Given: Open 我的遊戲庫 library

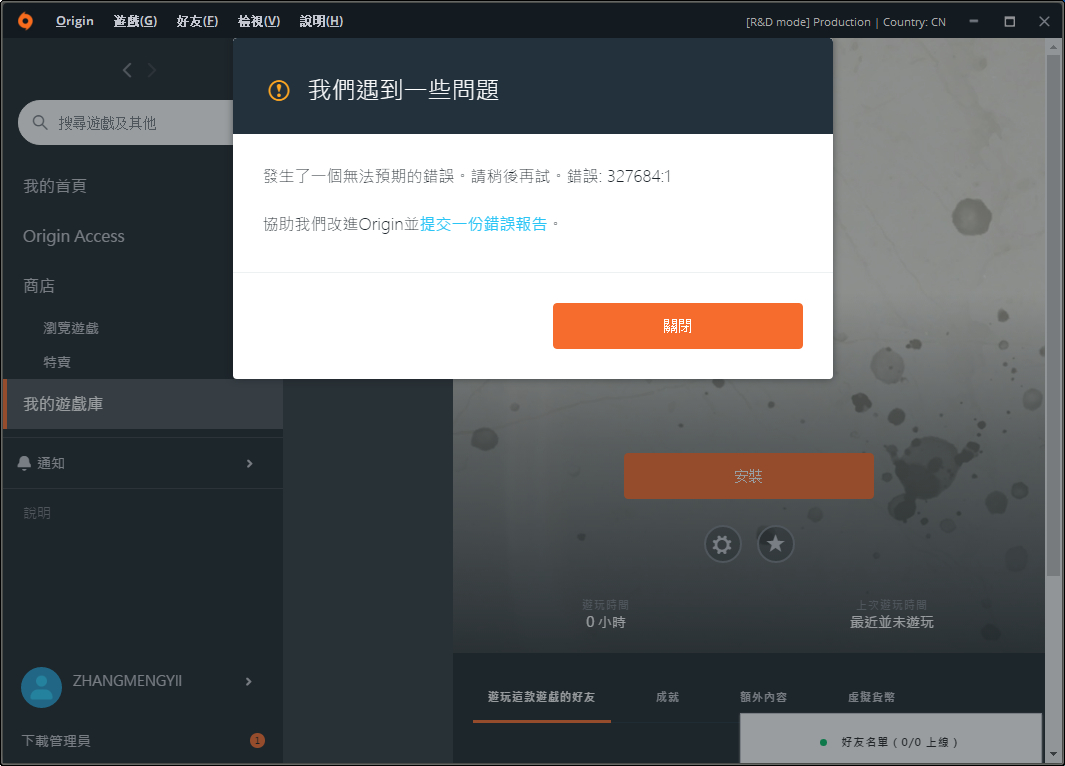Looking at the screenshot, I should [x=143, y=404].
